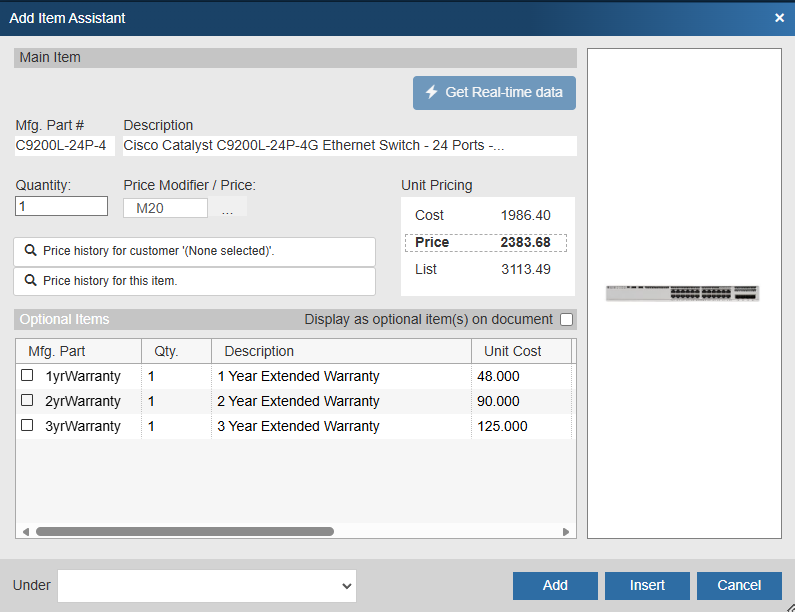This screenshot has height=612, width=795.
Task: Open price history for this item
Action: point(195,281)
